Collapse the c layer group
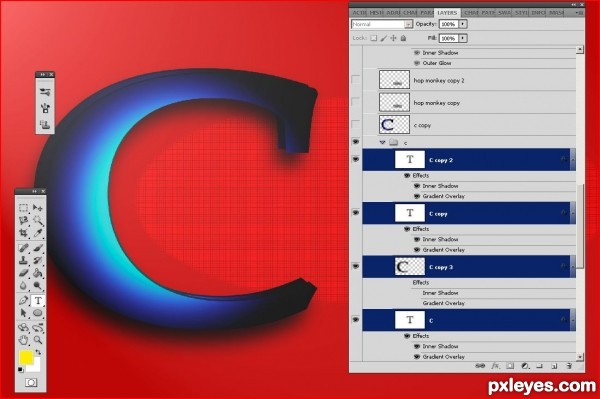Screen dimensions: 600x399 (382, 142)
